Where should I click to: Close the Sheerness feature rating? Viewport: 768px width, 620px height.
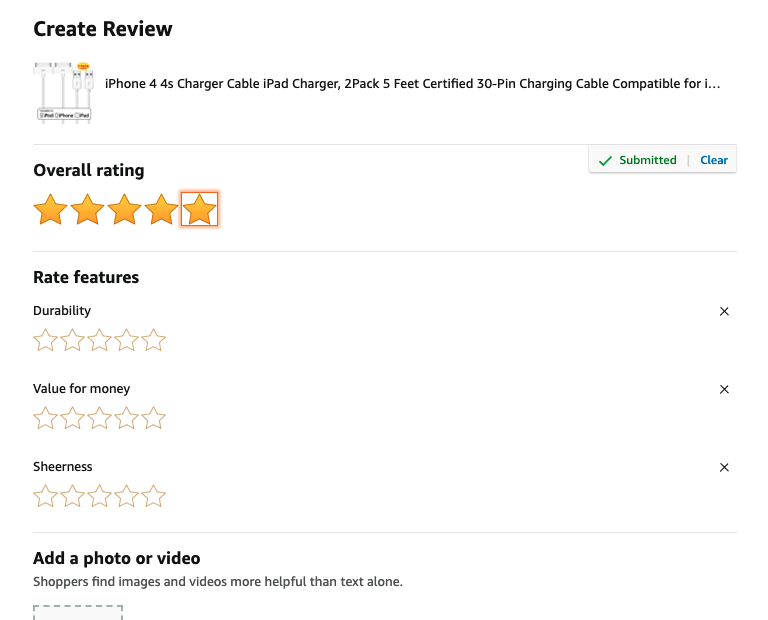pyautogui.click(x=725, y=468)
